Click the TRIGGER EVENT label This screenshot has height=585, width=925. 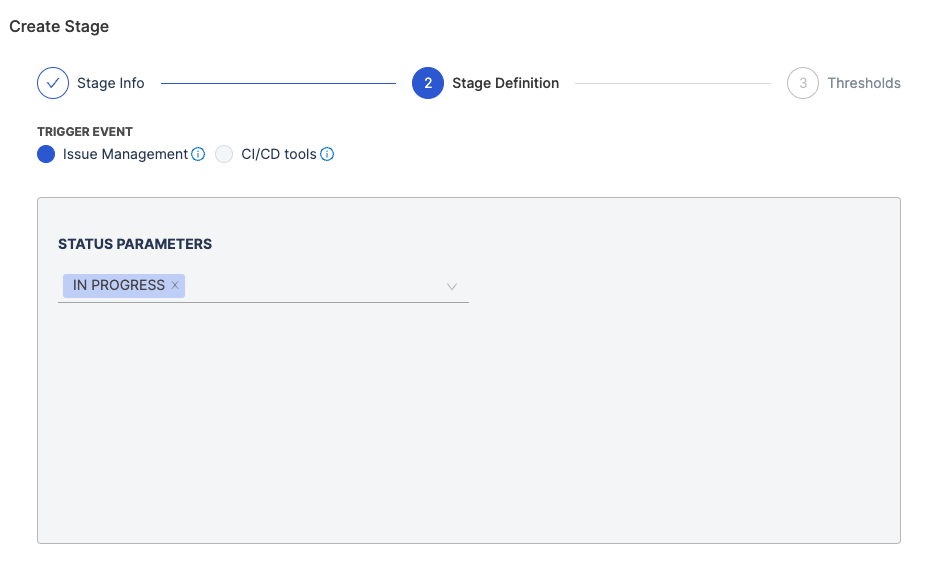pos(85,132)
